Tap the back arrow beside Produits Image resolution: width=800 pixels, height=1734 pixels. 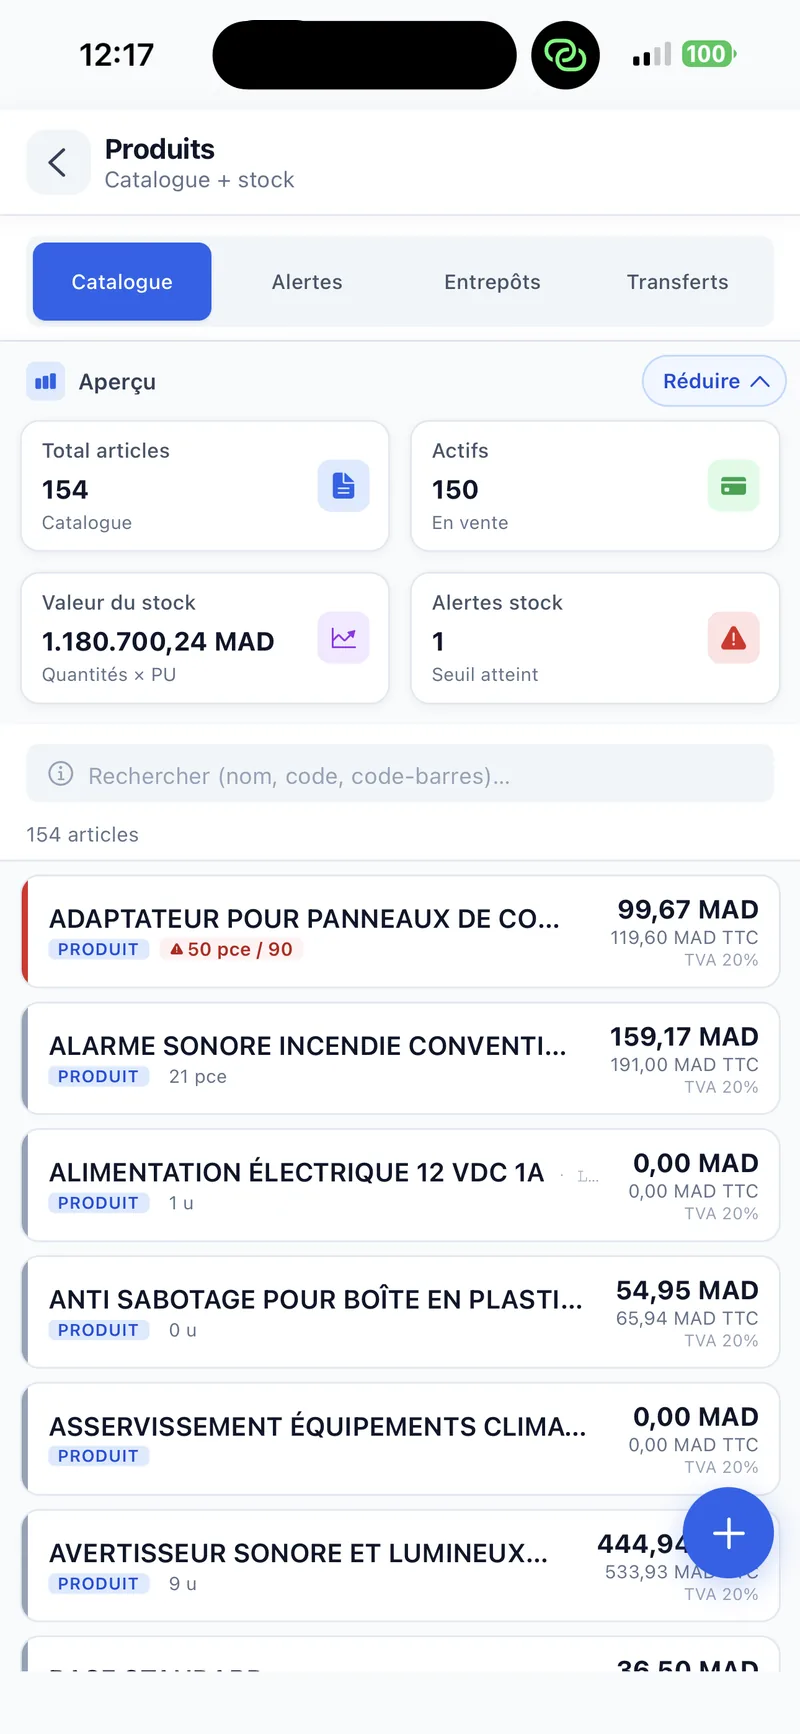point(58,162)
